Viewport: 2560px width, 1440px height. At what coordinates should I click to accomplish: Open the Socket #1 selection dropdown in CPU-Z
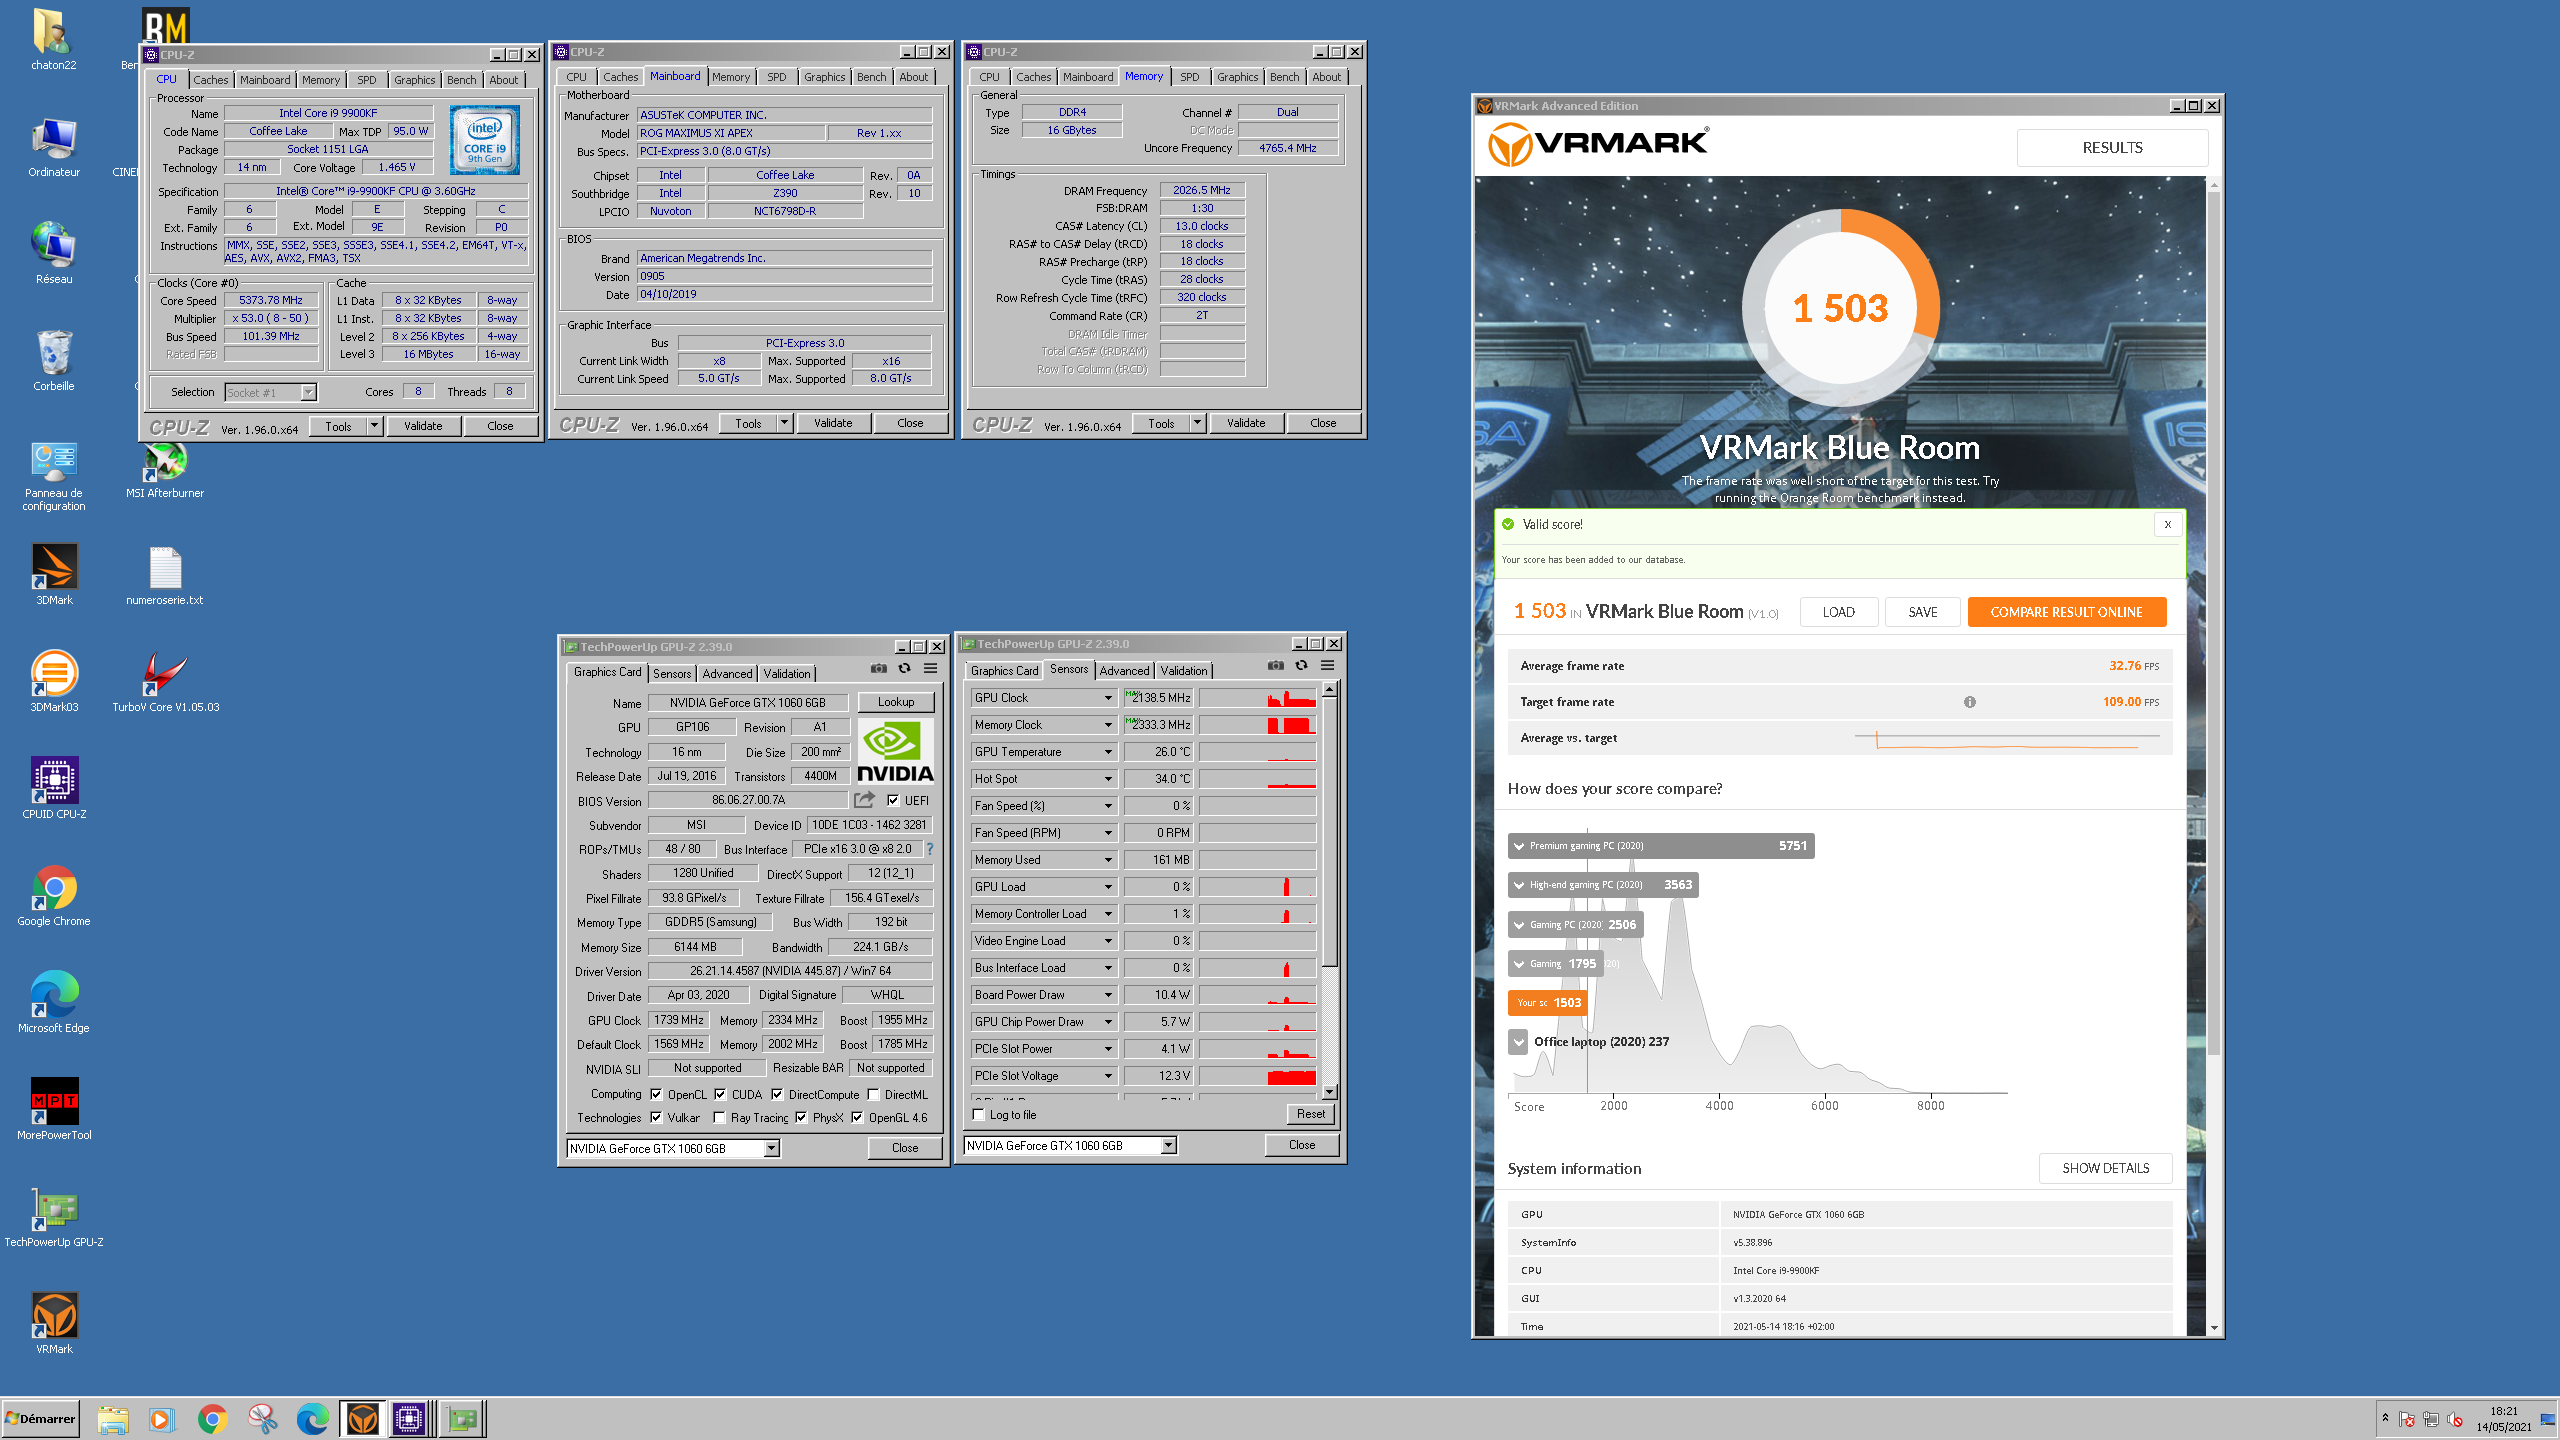tap(309, 392)
